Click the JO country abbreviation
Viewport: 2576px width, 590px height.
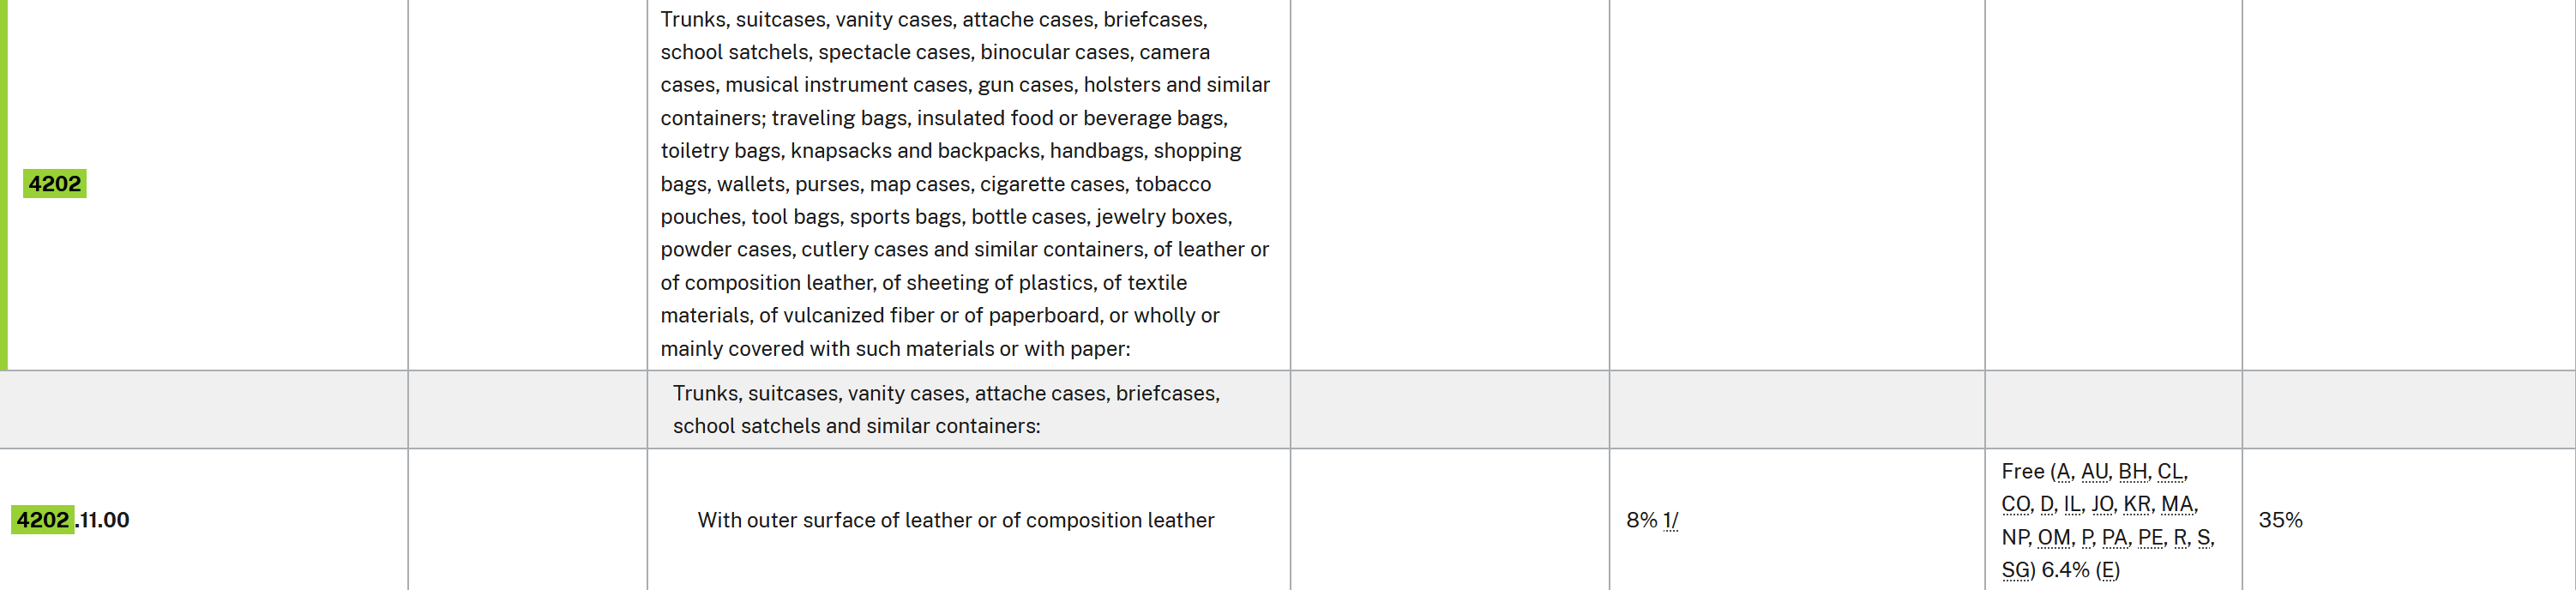[2102, 504]
